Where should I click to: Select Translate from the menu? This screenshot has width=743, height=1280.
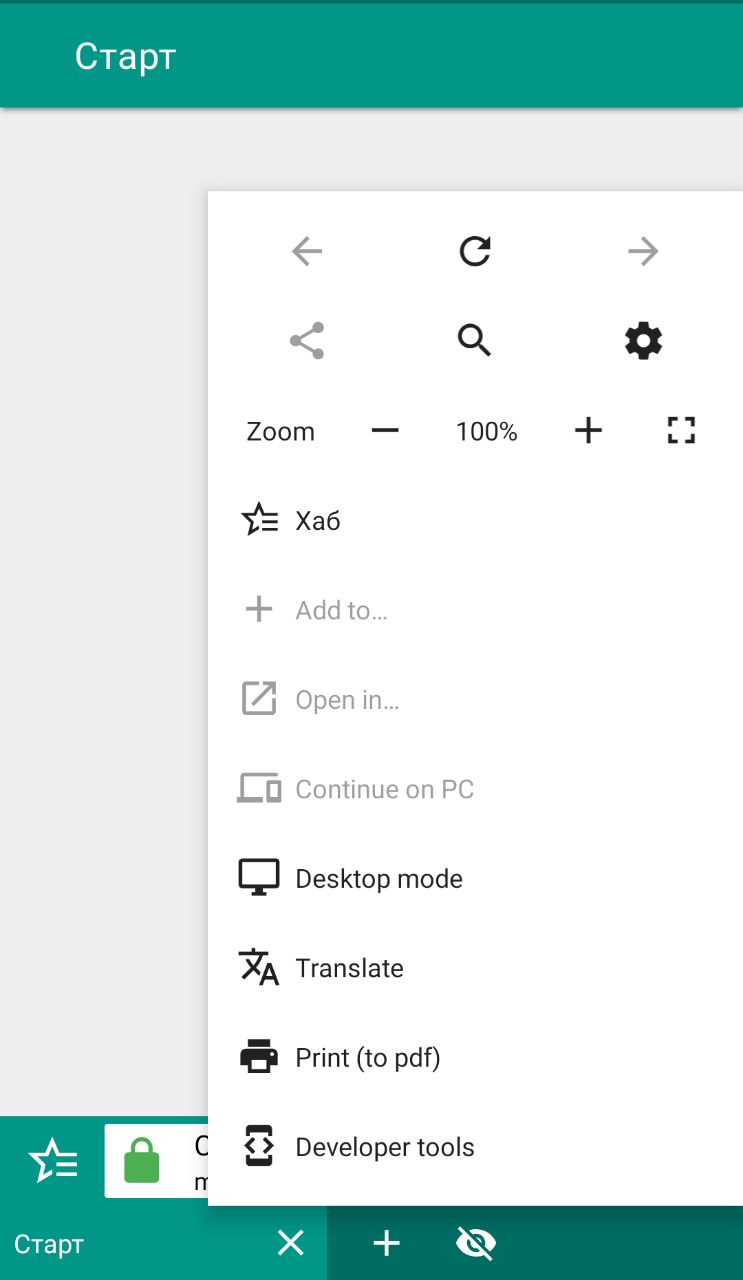point(475,968)
